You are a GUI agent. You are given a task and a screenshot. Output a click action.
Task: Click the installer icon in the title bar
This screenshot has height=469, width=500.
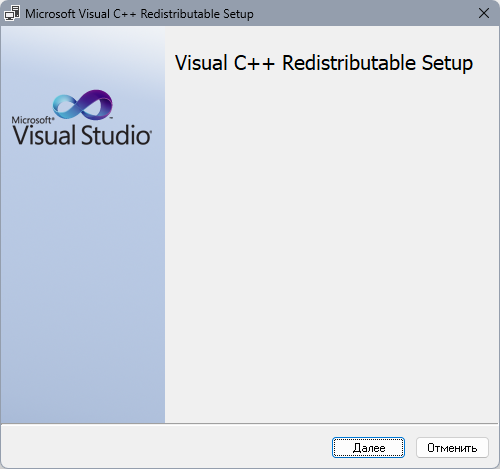[12, 13]
